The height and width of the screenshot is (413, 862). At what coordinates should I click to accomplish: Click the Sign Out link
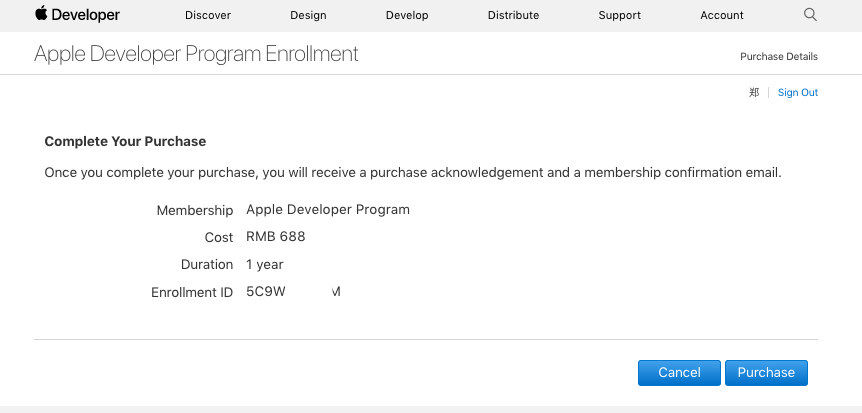798,92
